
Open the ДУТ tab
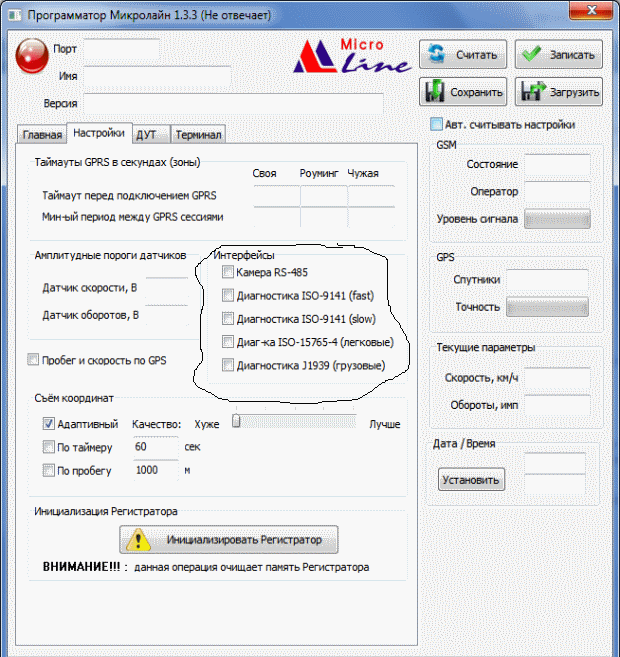pos(146,134)
